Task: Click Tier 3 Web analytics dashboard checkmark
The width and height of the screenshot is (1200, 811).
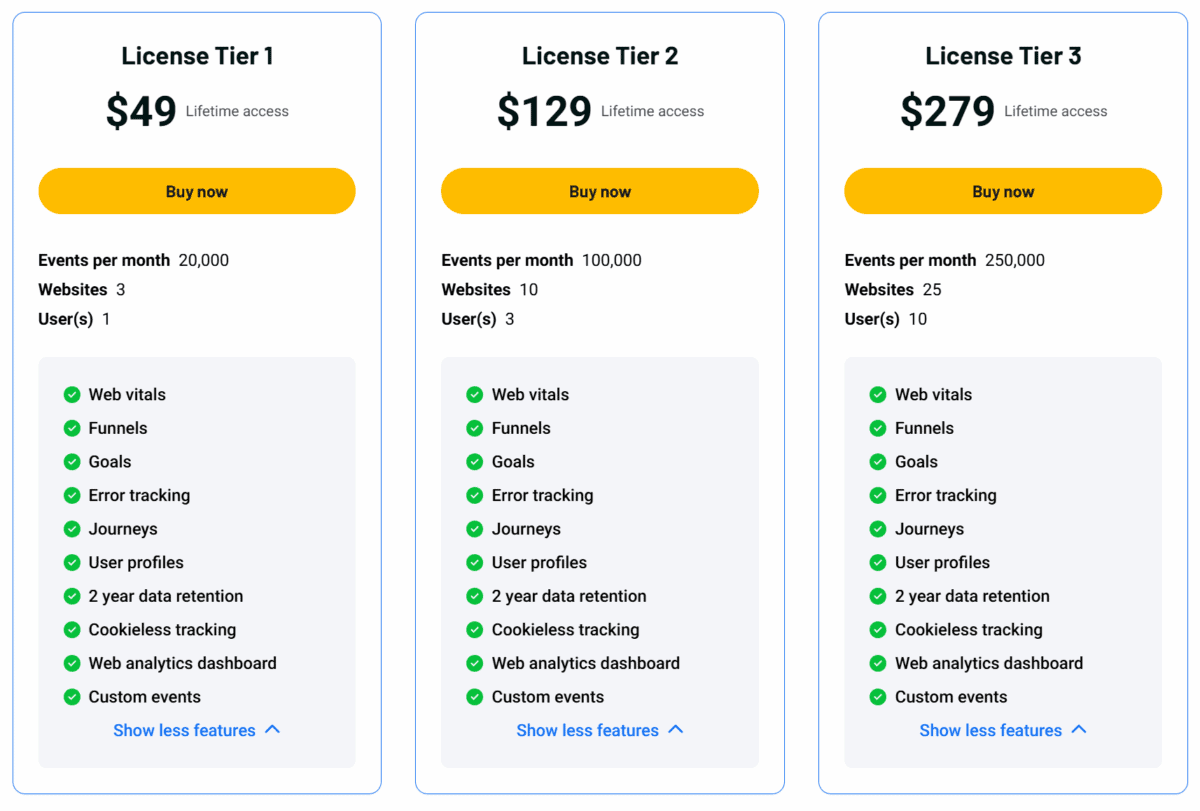Action: pyautogui.click(x=878, y=663)
